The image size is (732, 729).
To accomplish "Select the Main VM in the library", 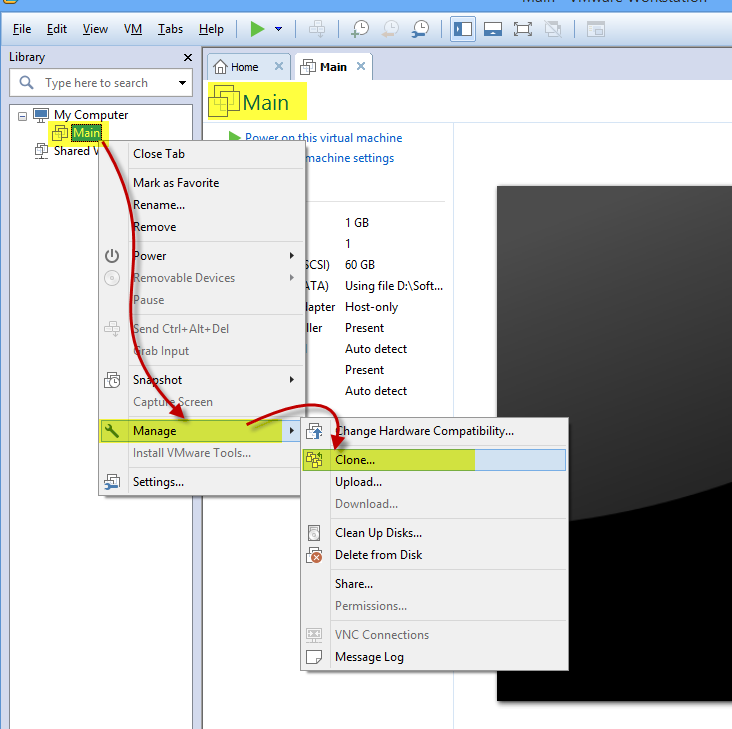I will 86,133.
